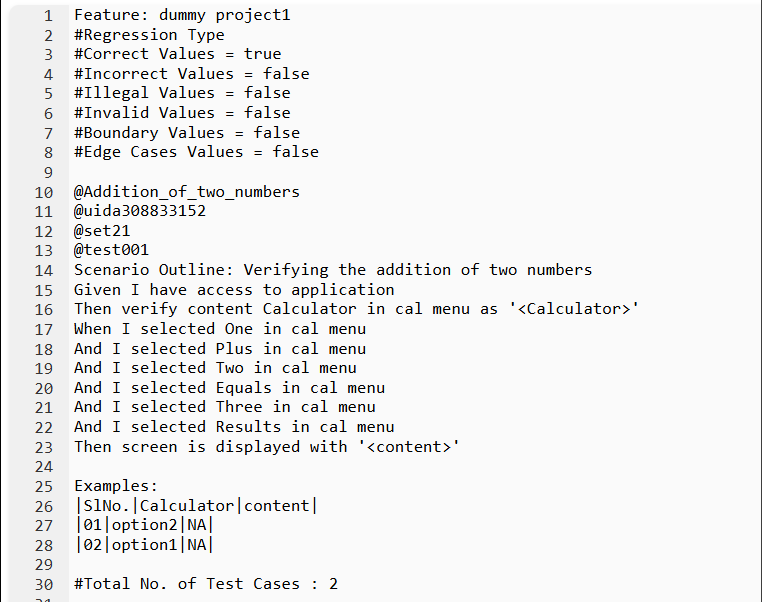Screen dimensions: 762x602
Task: Place cursor on 'Given I have access to application'
Action: pos(234,290)
